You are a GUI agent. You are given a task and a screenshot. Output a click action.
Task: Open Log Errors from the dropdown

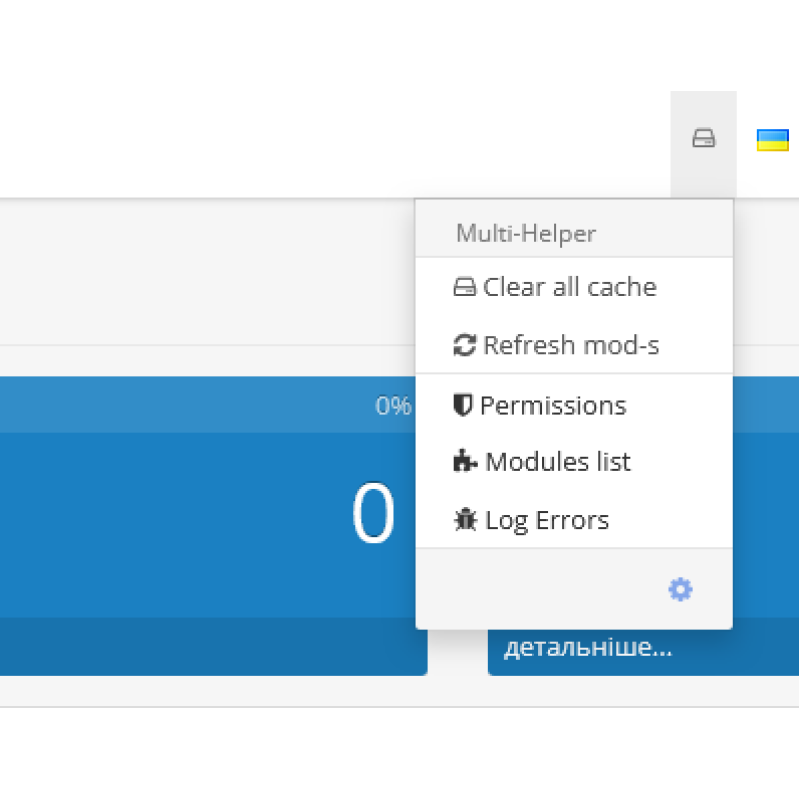[x=546, y=519]
